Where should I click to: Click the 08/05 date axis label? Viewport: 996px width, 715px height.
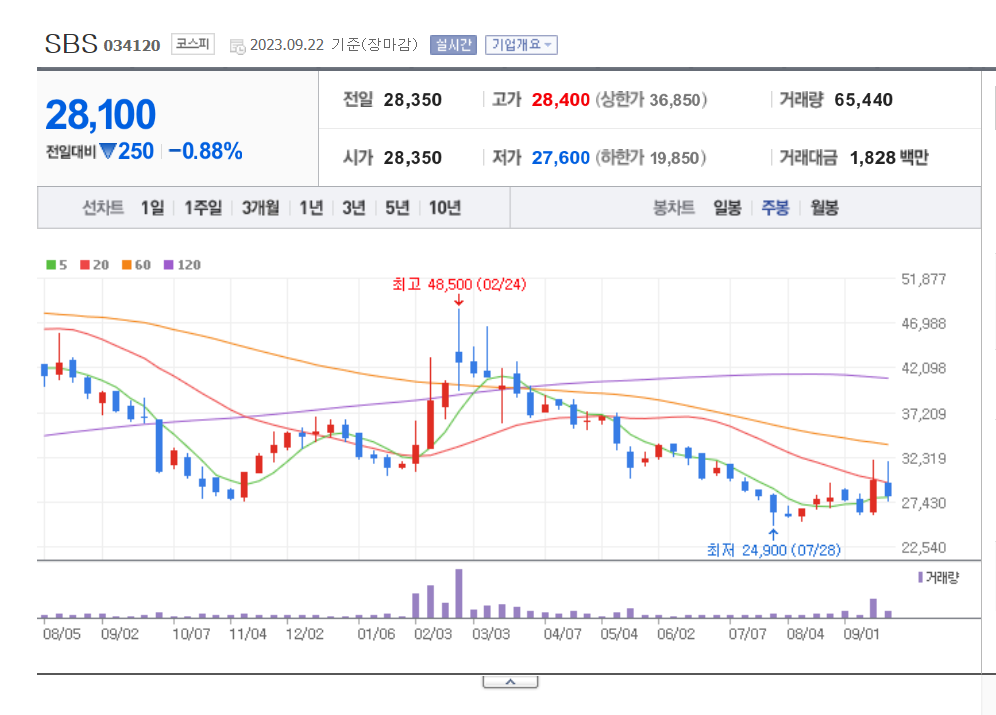tap(62, 634)
